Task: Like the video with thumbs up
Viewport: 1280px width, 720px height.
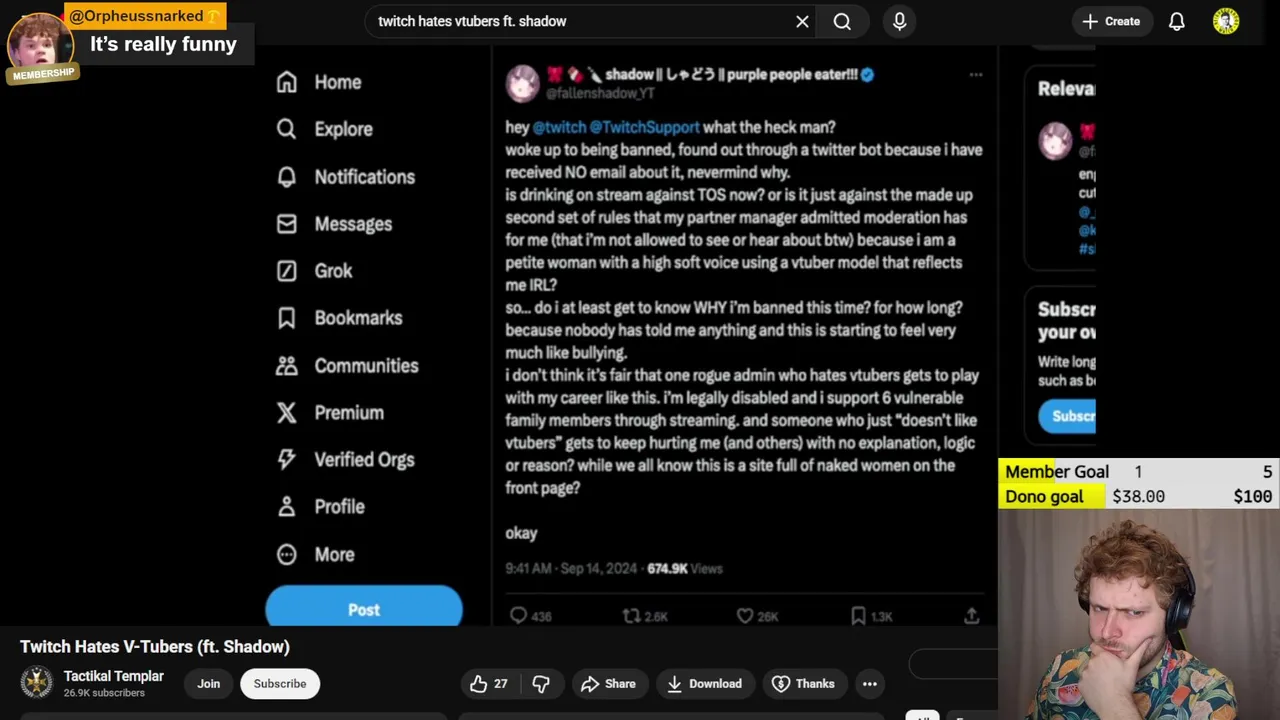Action: (x=489, y=684)
